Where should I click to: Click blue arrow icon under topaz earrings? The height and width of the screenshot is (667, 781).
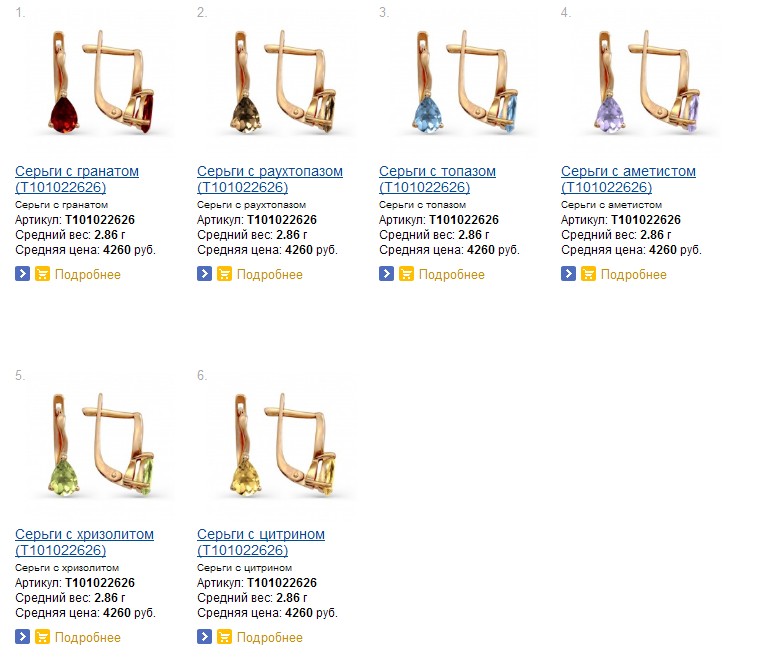(387, 274)
